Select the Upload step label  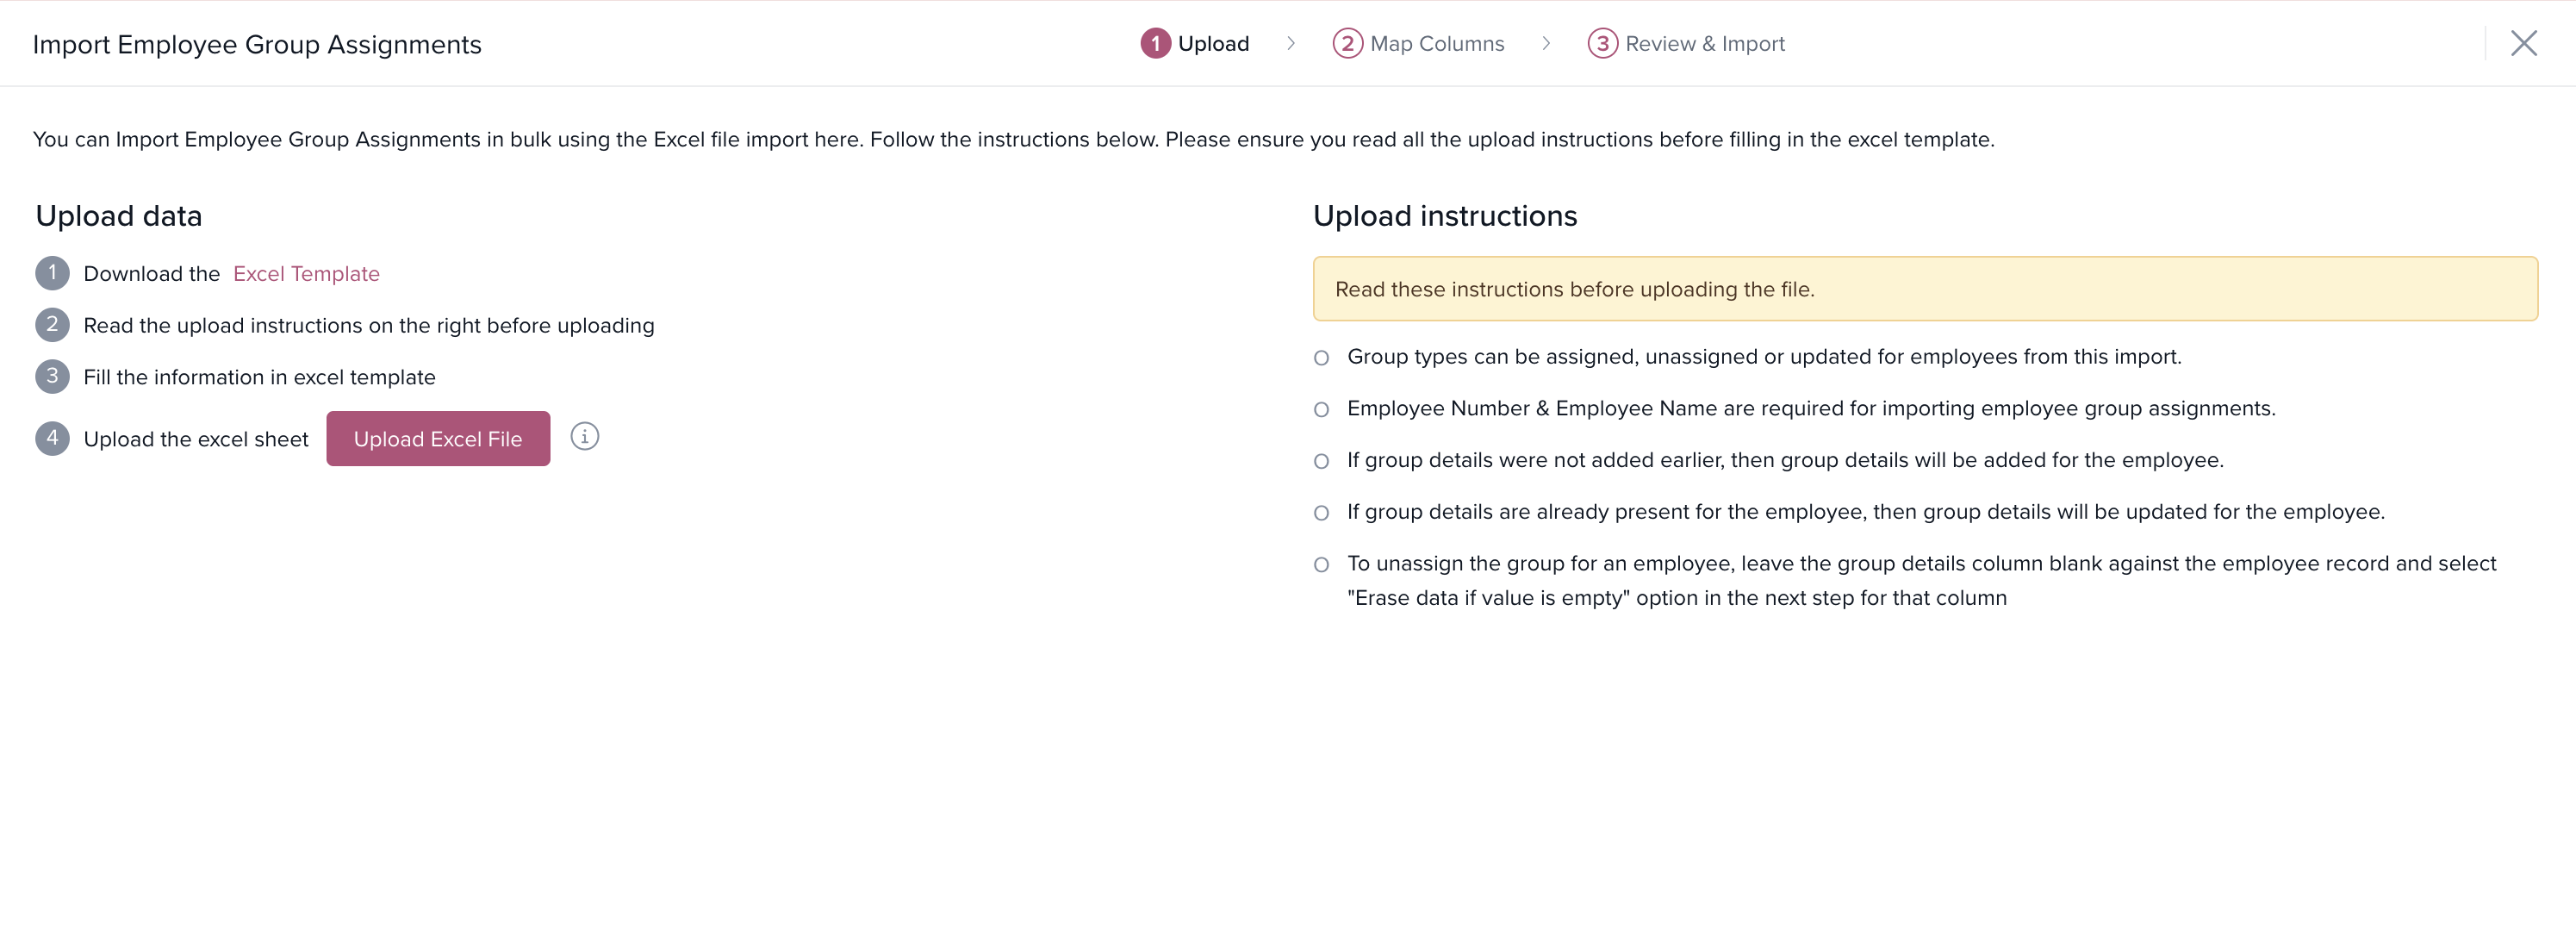[x=1213, y=44]
